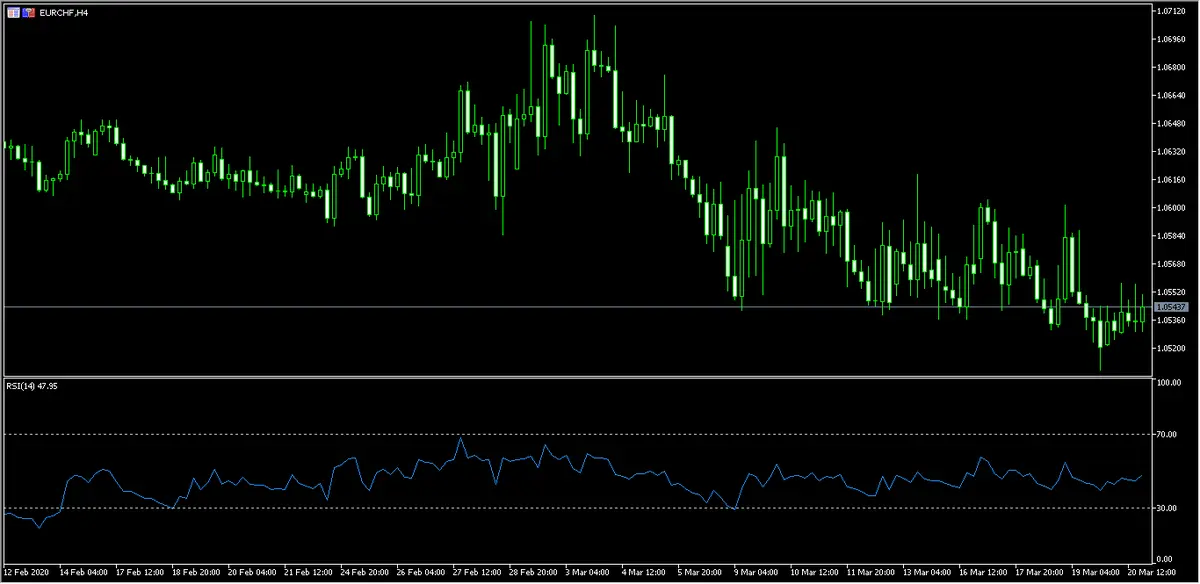This screenshot has height=584, width=1200.
Task: Click the depth of market grid icon
Action: click(x=13, y=13)
